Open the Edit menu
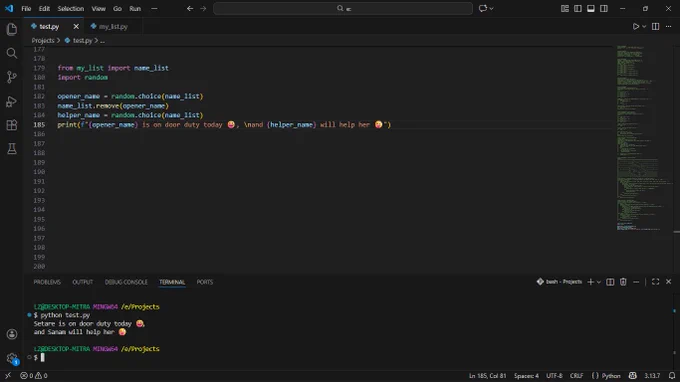This screenshot has width=680, height=382. pyautogui.click(x=44, y=9)
